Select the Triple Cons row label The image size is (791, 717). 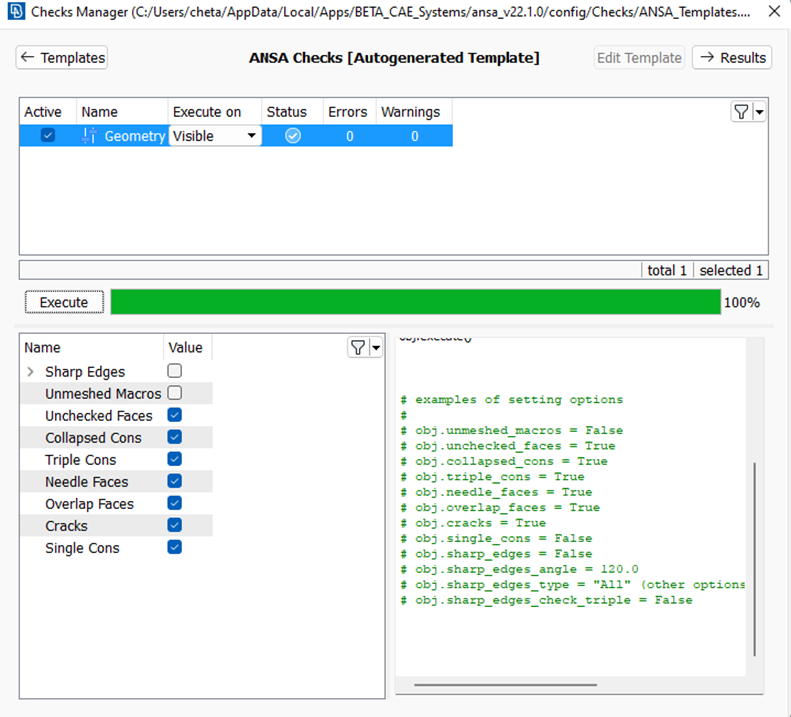[81, 460]
